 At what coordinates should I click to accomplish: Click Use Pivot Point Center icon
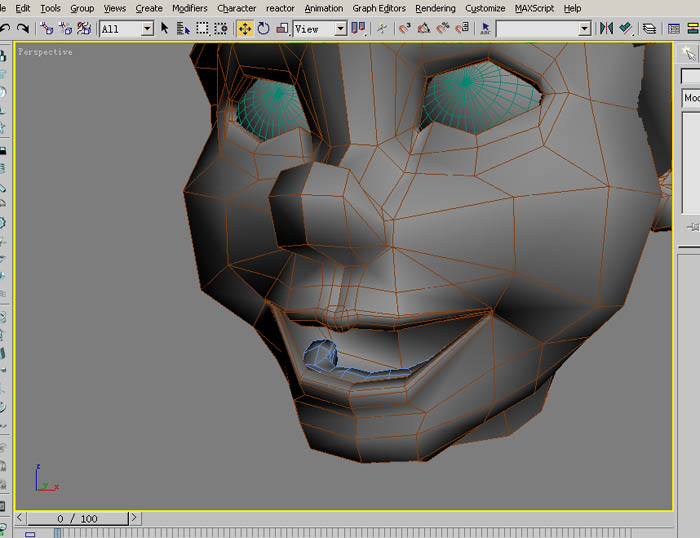[x=358, y=29]
